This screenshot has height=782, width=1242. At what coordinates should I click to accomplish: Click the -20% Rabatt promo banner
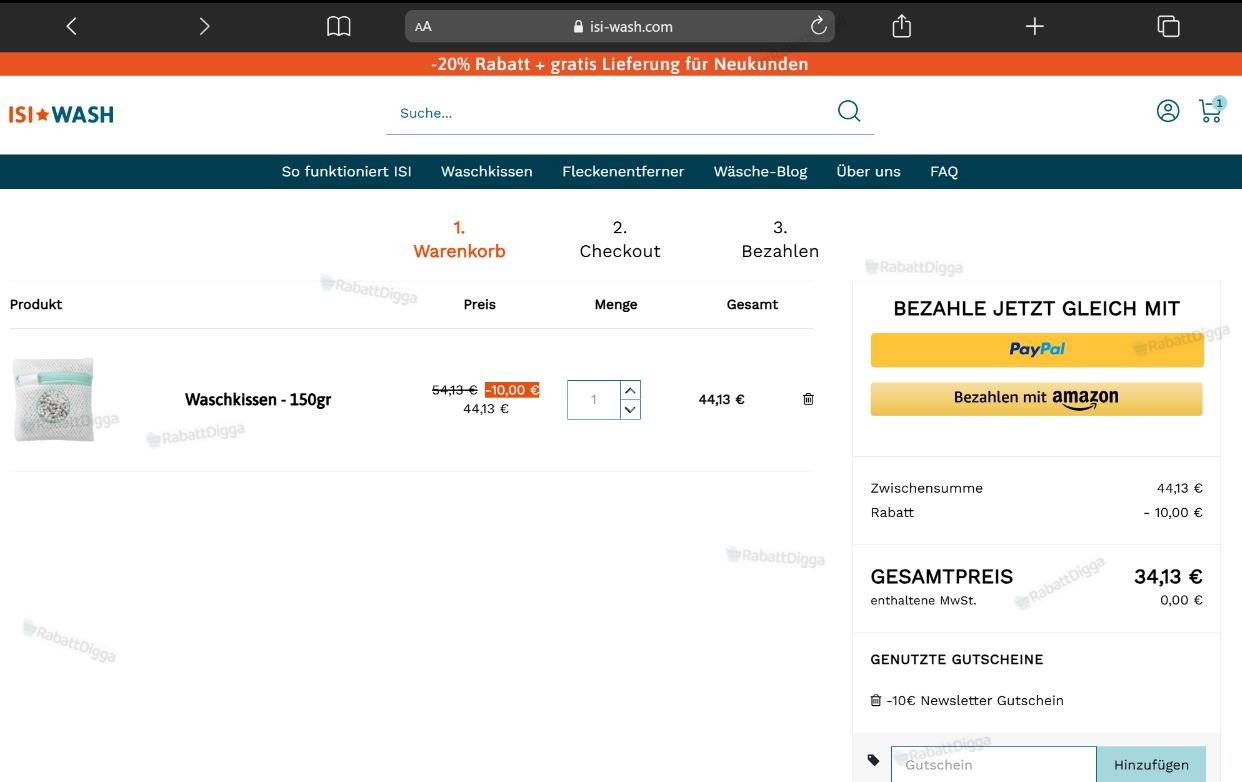(x=620, y=64)
